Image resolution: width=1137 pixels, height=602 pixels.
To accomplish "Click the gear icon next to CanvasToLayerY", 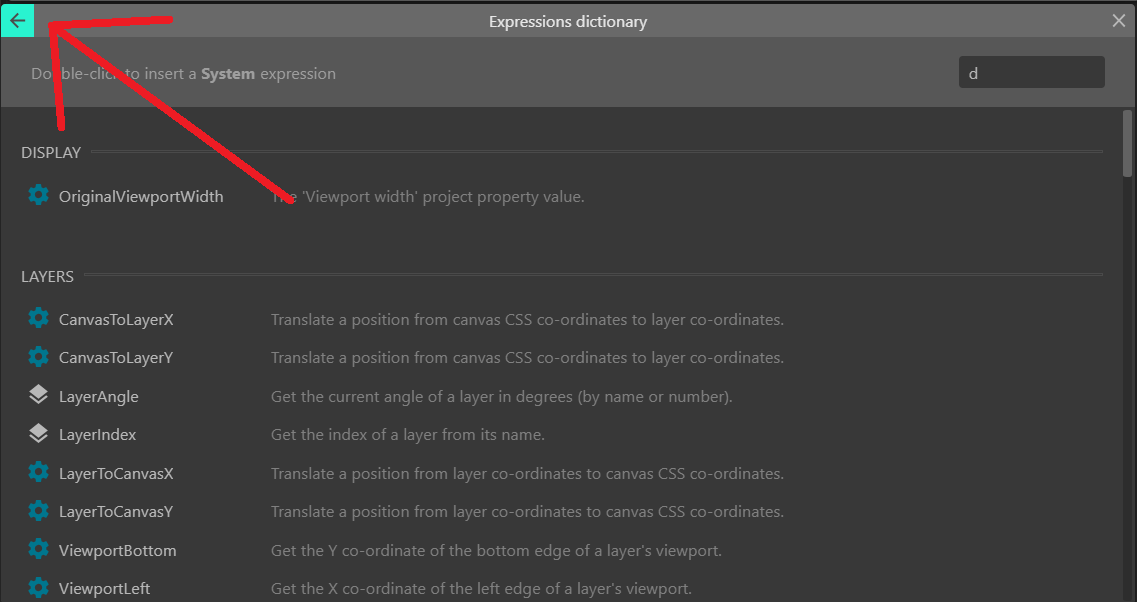I will (x=38, y=357).
